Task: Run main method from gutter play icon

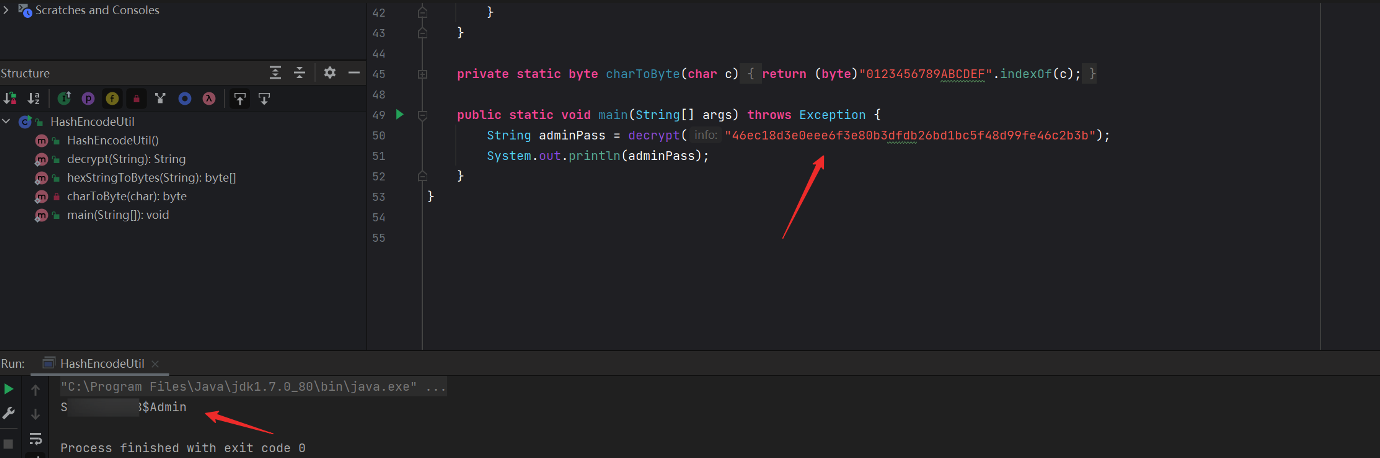Action: point(400,115)
